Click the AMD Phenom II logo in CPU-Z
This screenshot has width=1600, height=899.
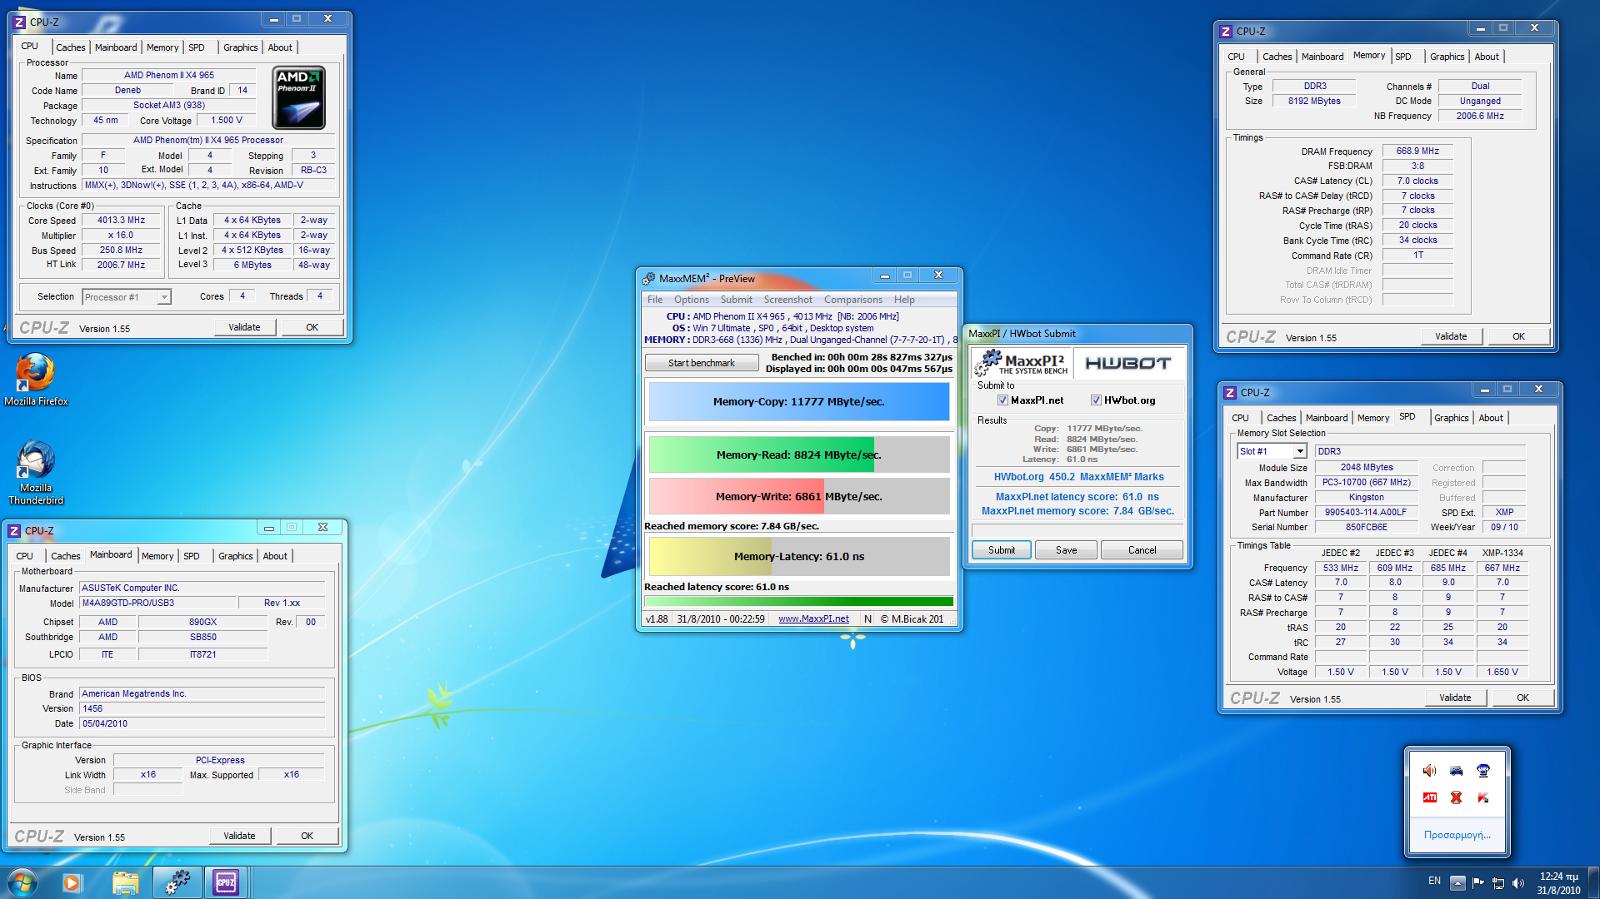click(x=299, y=97)
